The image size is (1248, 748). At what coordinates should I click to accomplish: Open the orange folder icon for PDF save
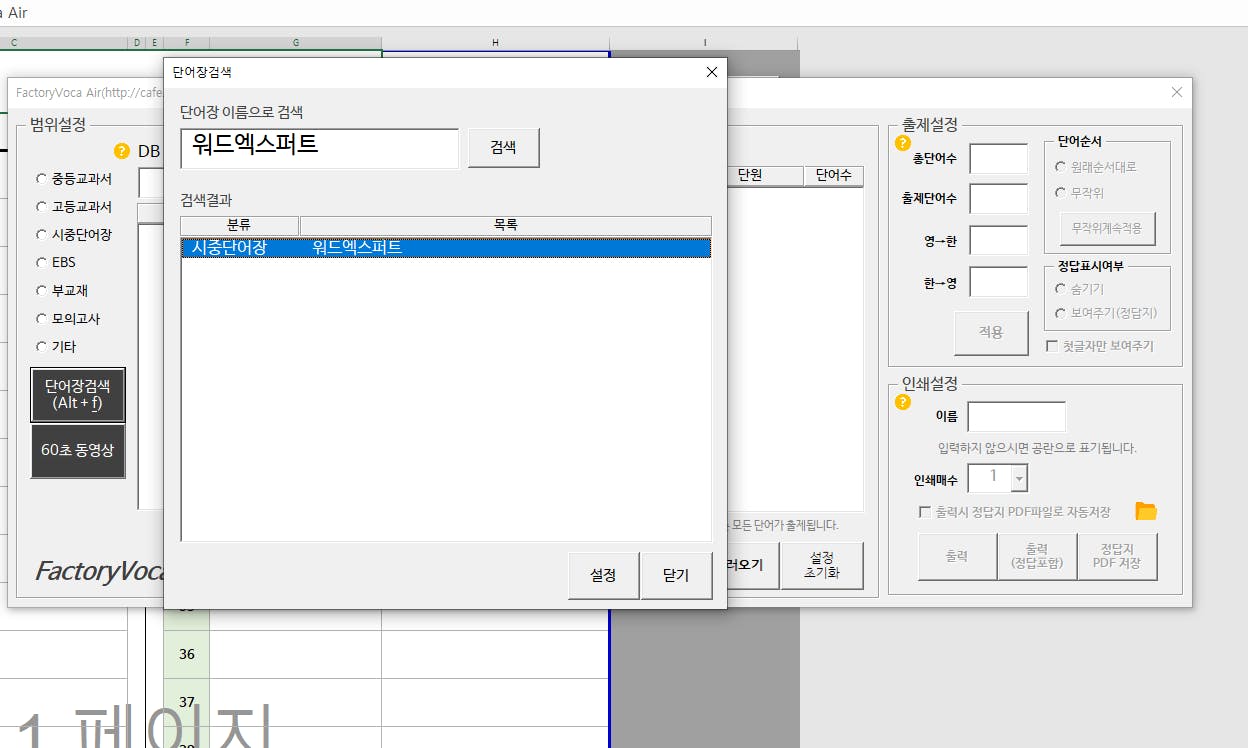point(1146,511)
